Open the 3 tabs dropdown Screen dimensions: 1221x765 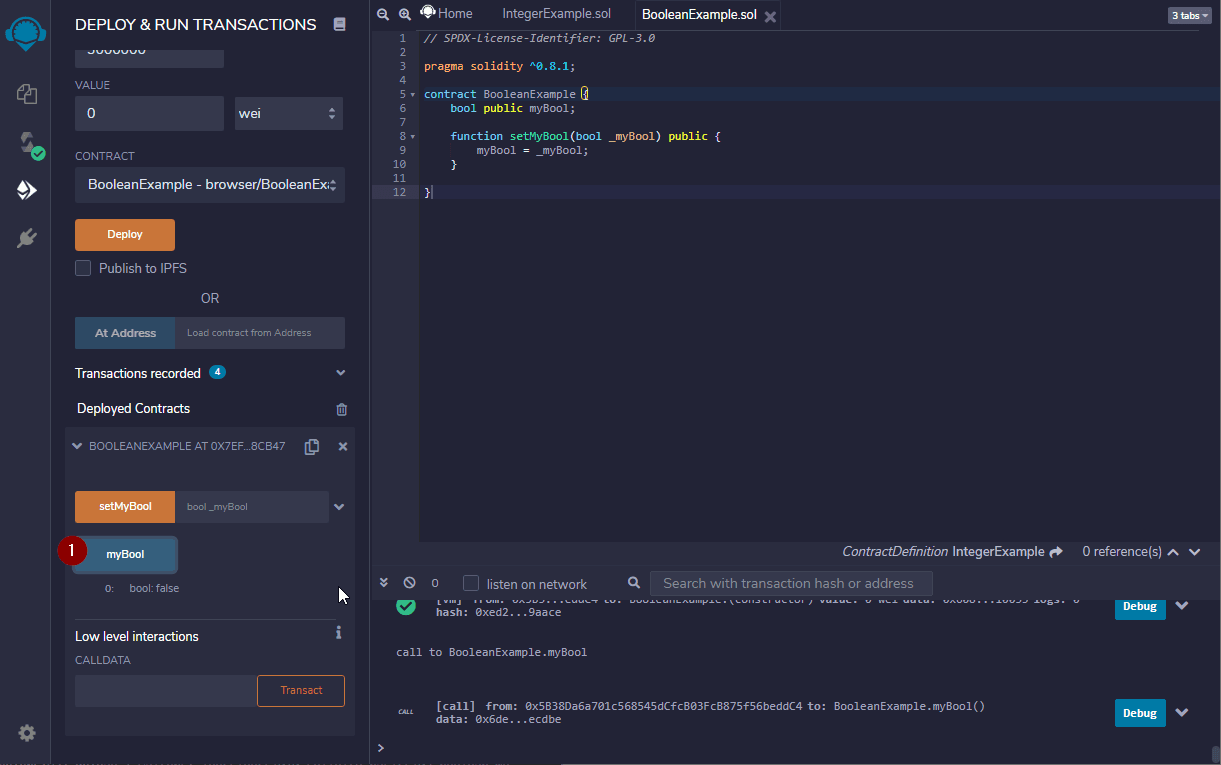1189,15
